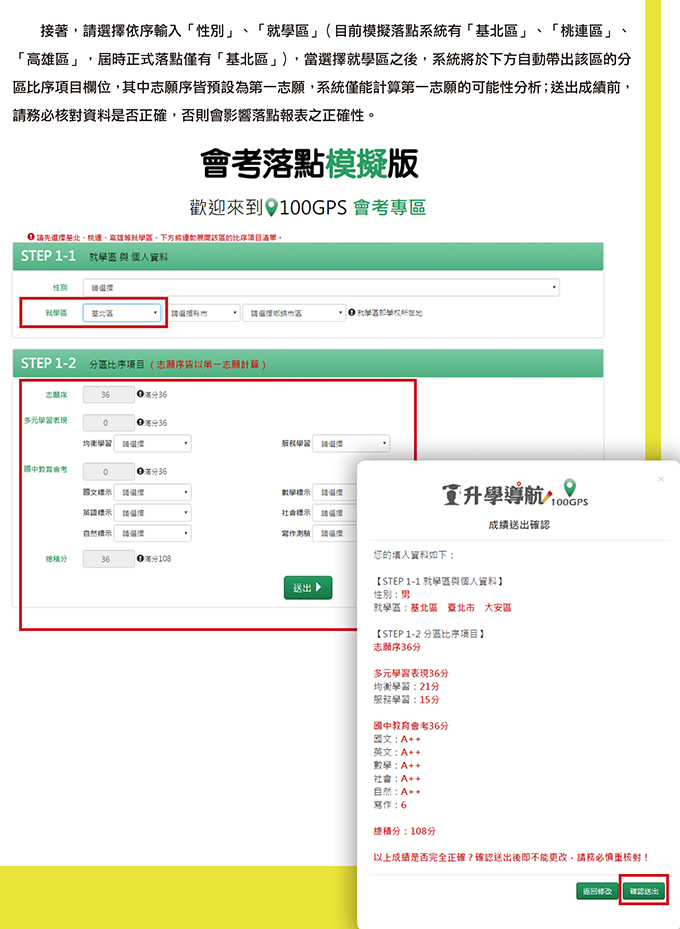Select the 國文標示 dropdown
The height and width of the screenshot is (929, 680).
153,492
